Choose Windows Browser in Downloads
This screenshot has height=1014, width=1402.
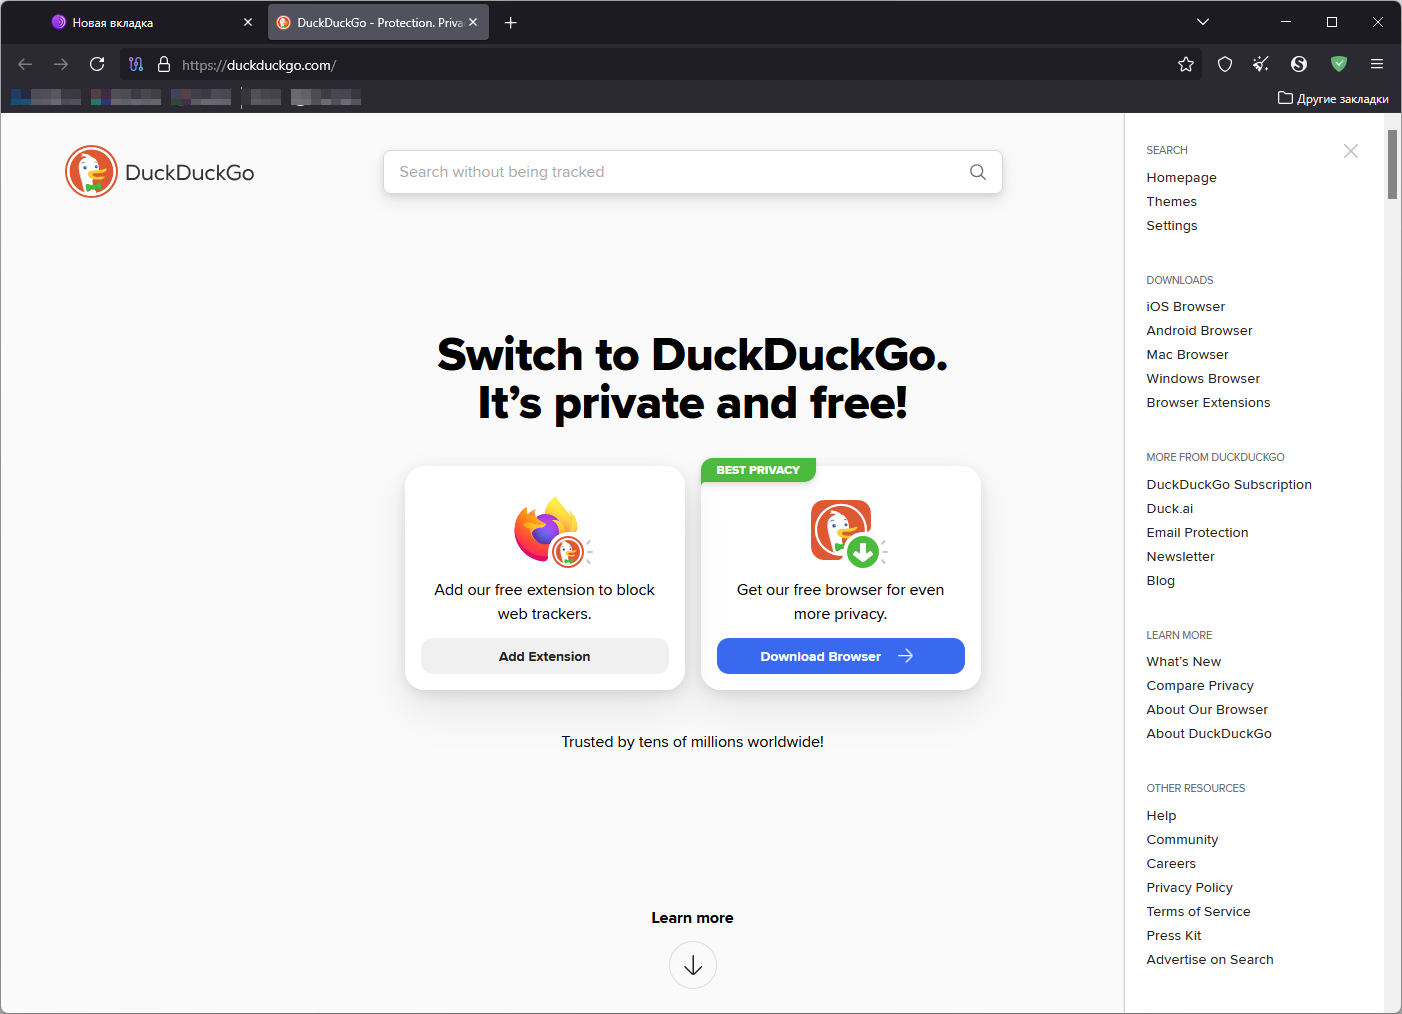1203,378
